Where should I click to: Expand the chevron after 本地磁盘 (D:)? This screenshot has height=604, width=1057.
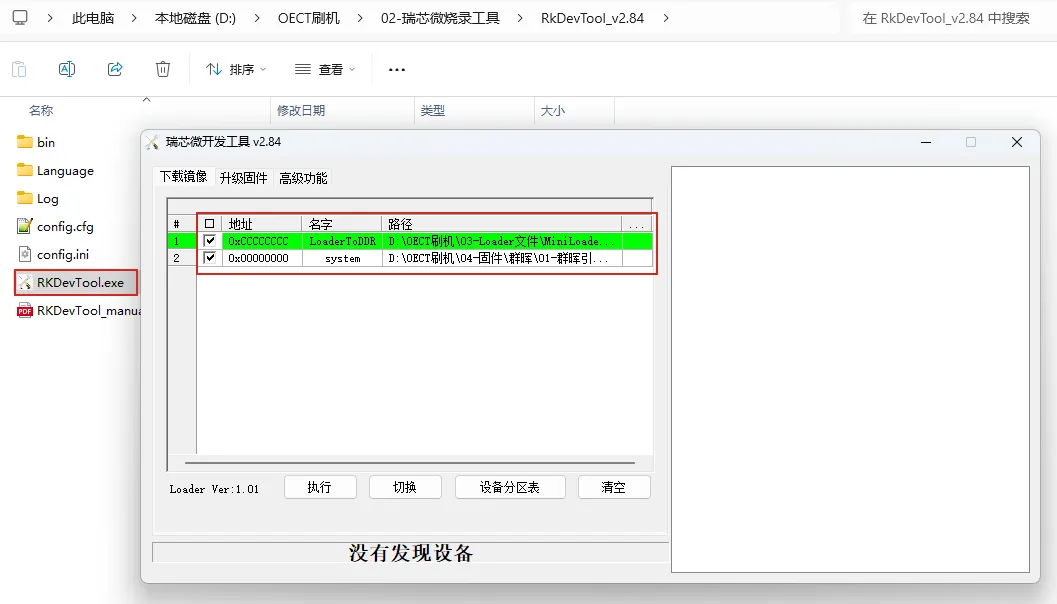(257, 18)
